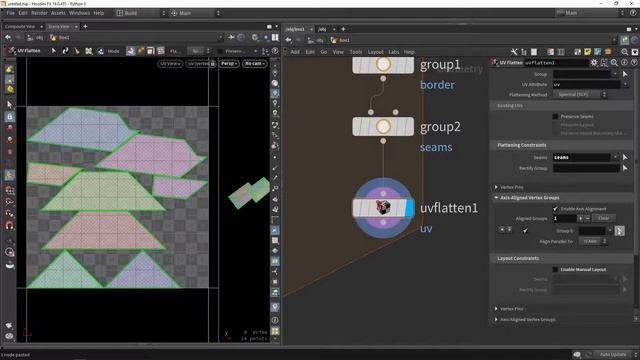This screenshot has height=360, width=640.
Task: Open the Edit menu in main menu bar
Action: click(x=23, y=13)
